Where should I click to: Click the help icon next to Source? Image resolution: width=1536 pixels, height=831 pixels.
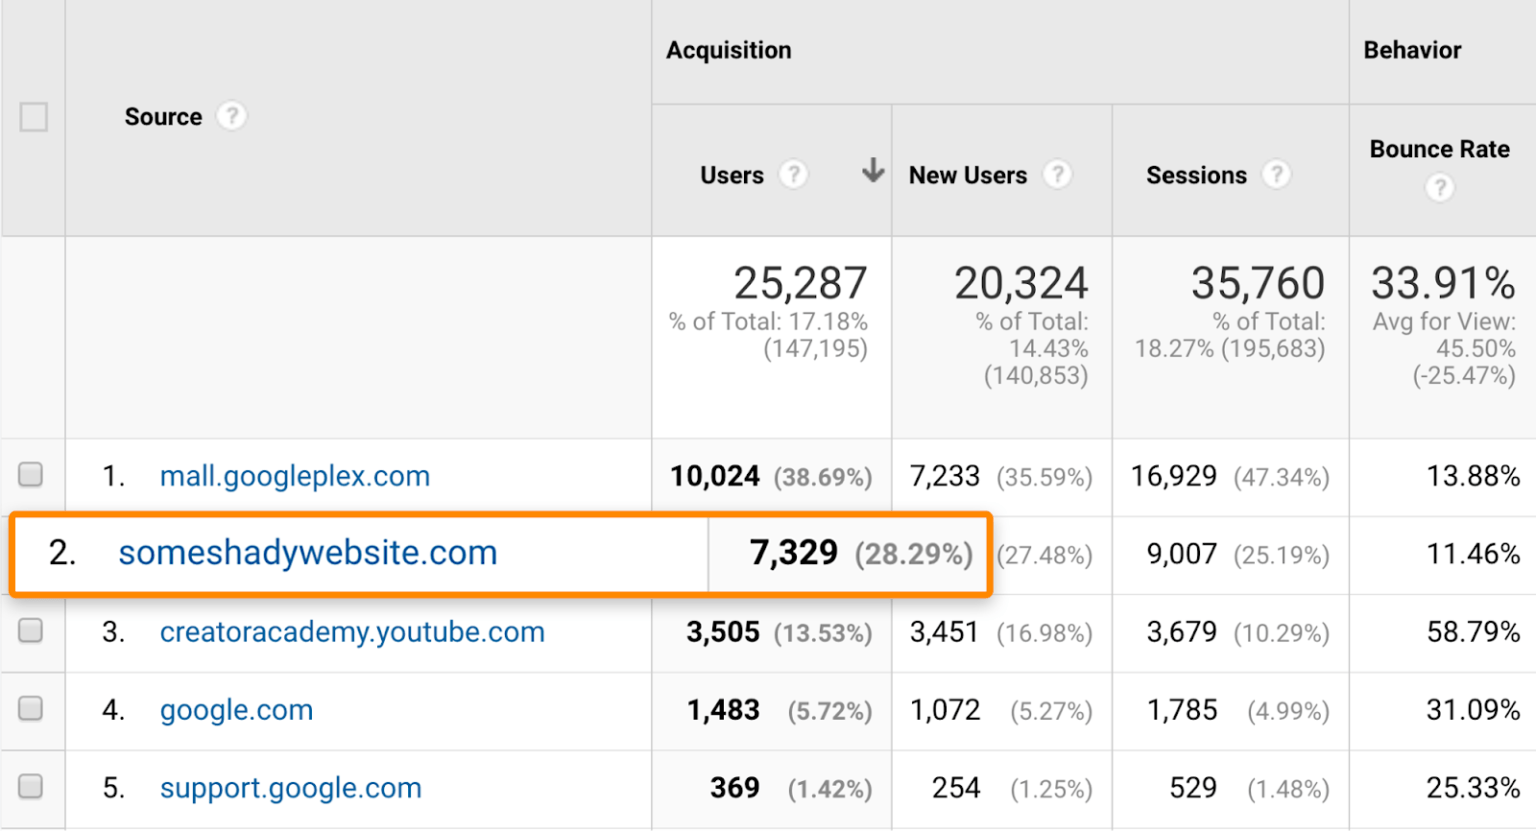pyautogui.click(x=231, y=116)
